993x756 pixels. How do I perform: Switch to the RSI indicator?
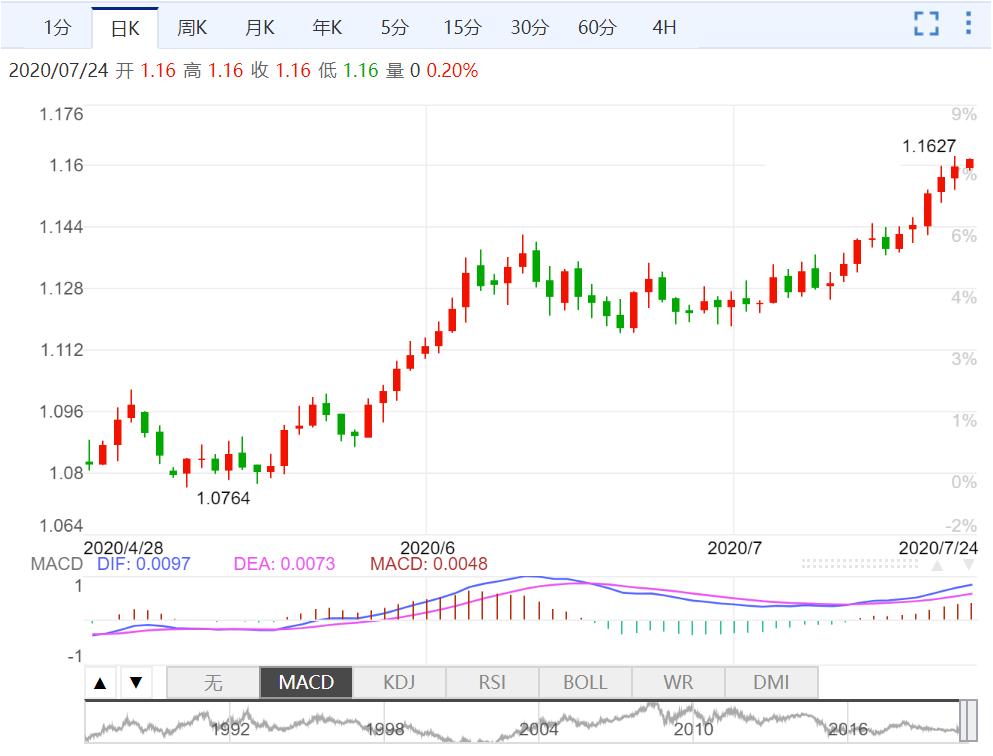(492, 683)
